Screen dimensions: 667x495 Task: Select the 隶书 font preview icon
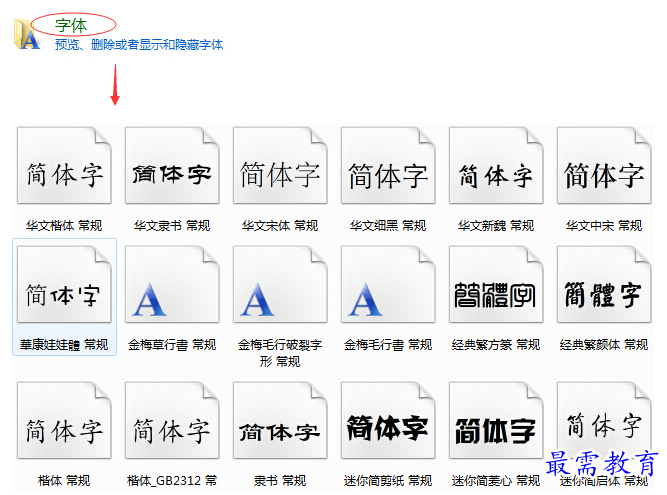click(x=280, y=421)
